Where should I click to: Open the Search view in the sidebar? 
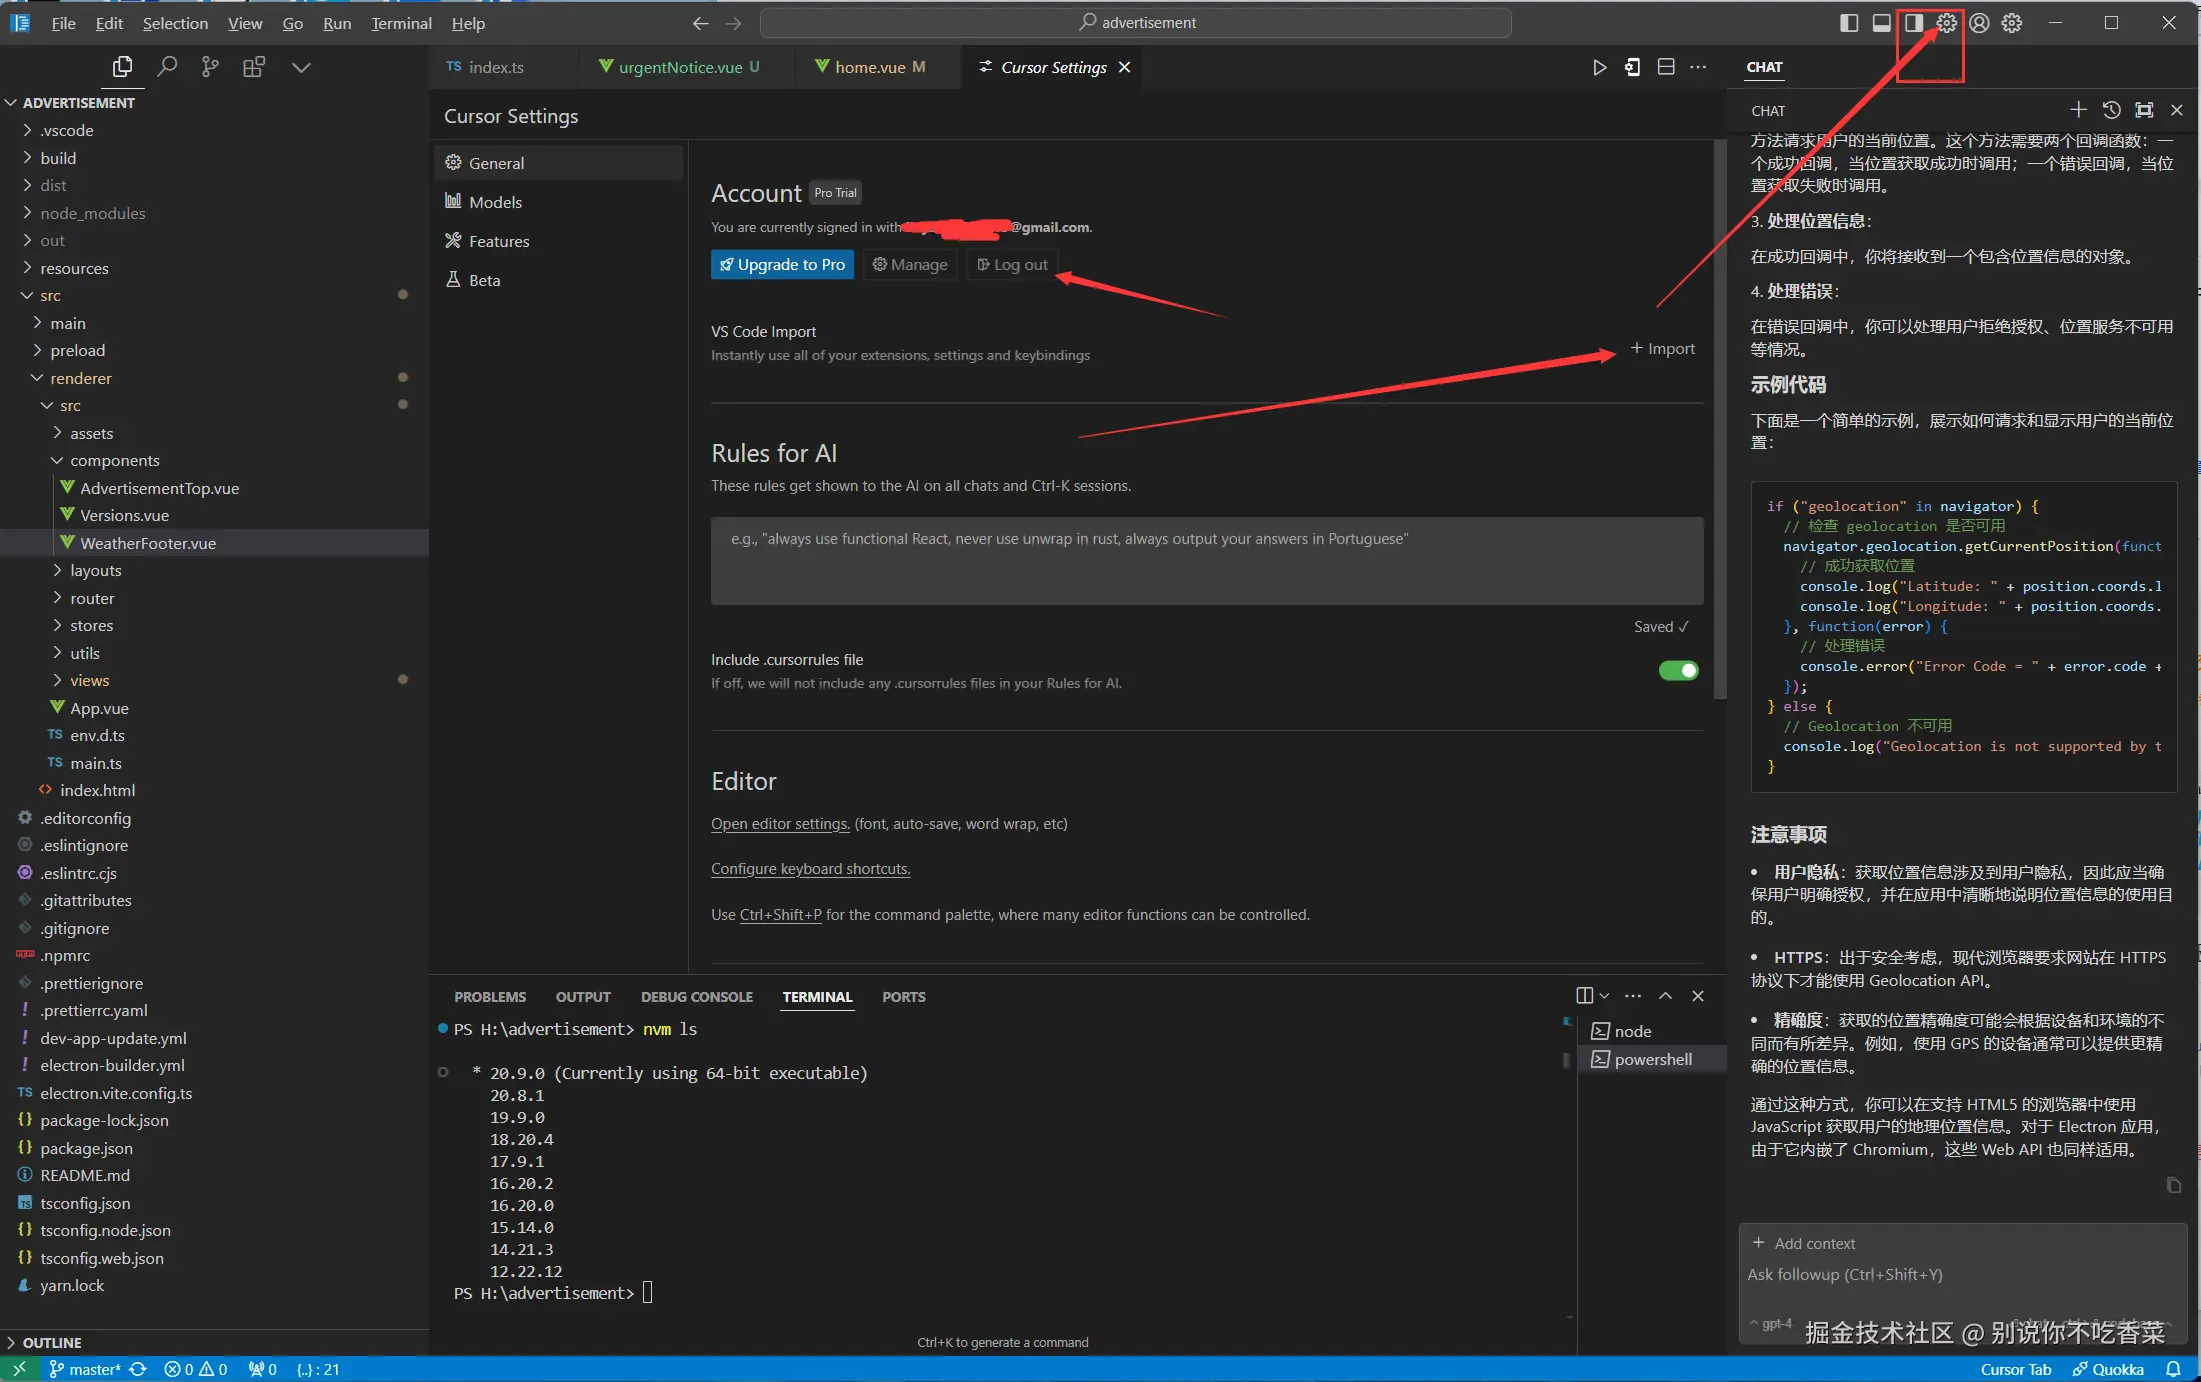click(167, 67)
